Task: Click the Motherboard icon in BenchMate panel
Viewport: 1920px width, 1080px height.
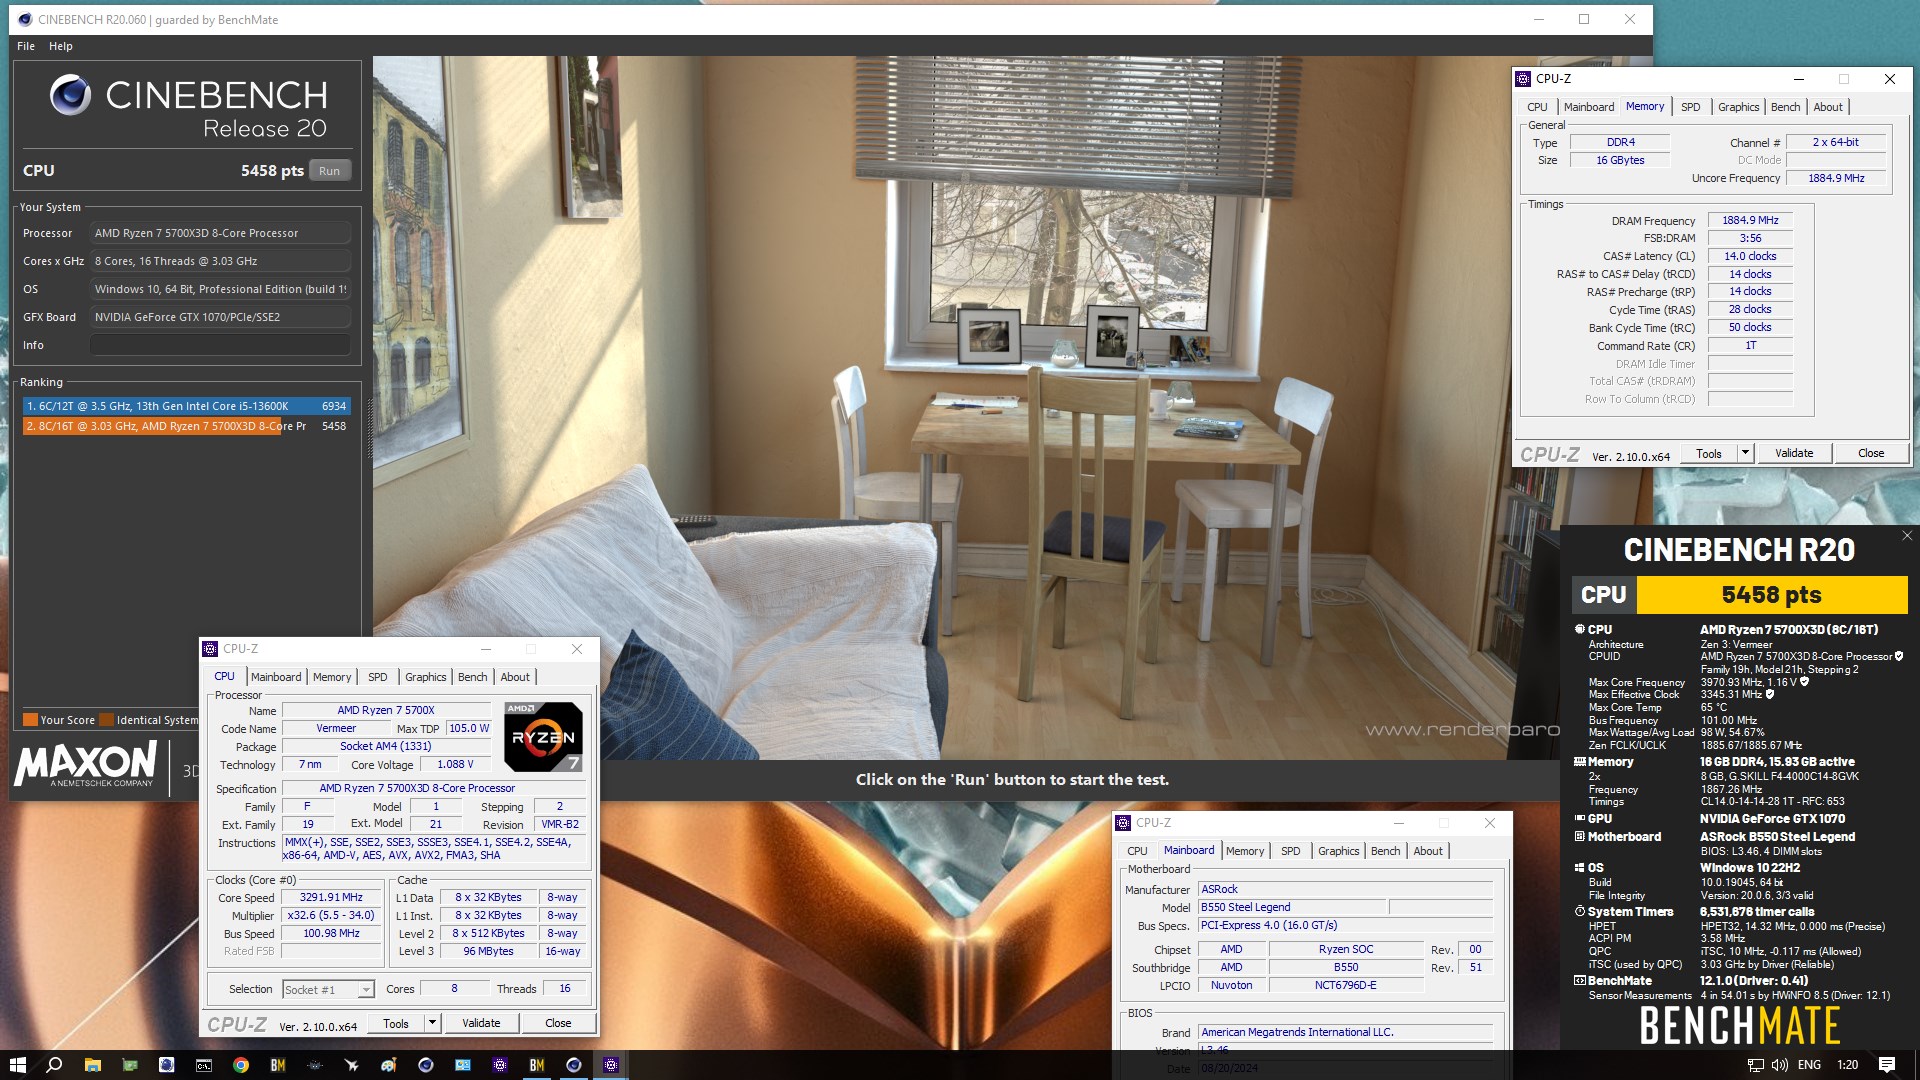Action: click(1580, 836)
